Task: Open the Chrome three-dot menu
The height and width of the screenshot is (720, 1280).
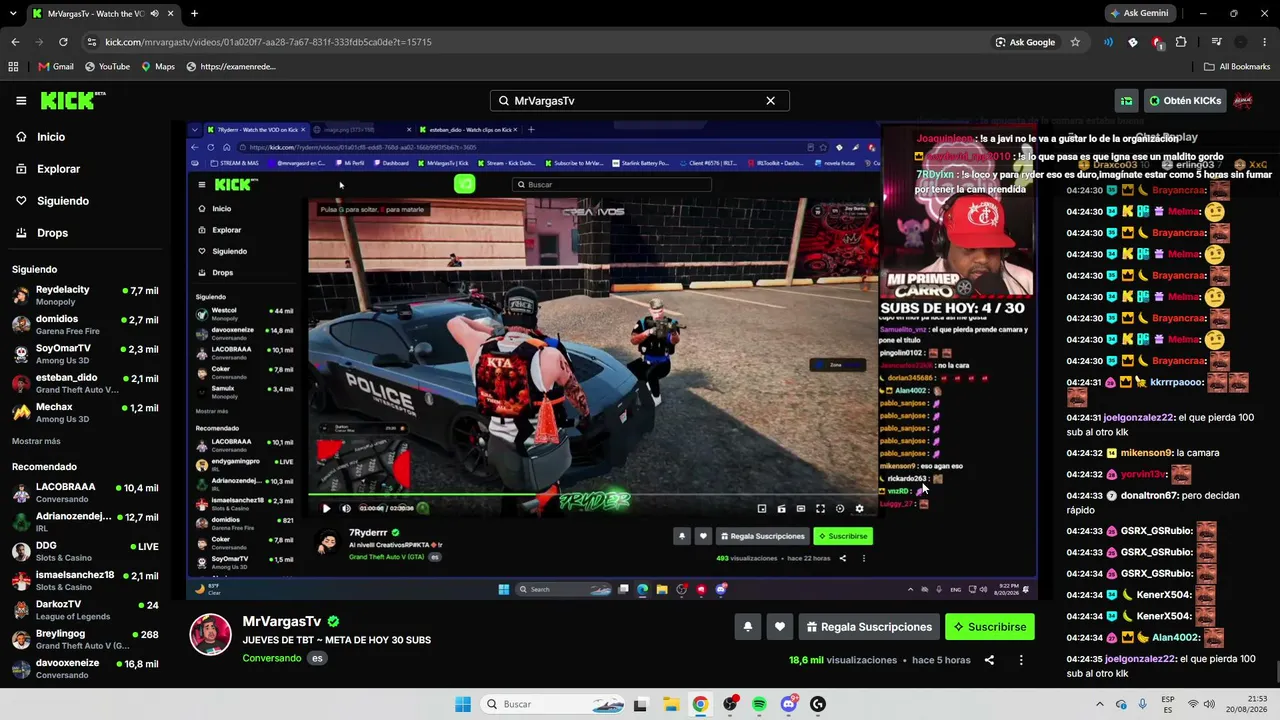Action: [x=1264, y=42]
